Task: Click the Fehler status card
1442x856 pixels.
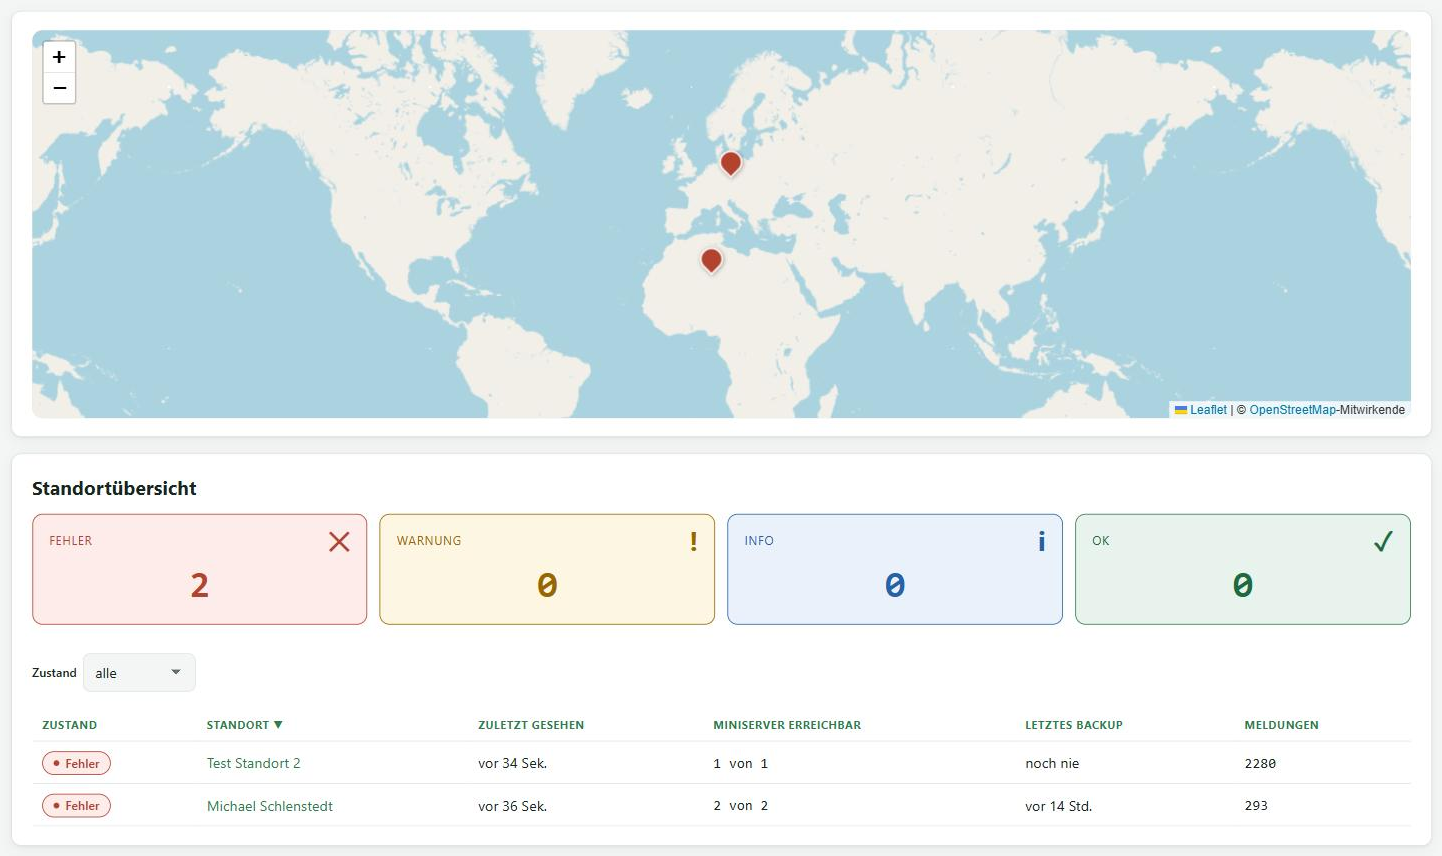Action: [200, 569]
